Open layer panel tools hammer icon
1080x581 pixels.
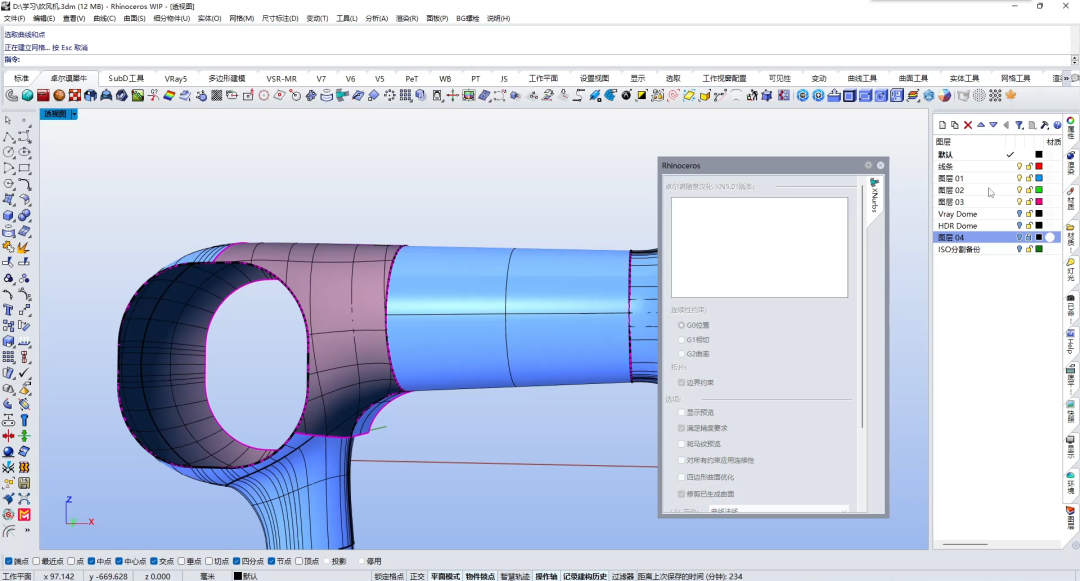pos(1045,125)
